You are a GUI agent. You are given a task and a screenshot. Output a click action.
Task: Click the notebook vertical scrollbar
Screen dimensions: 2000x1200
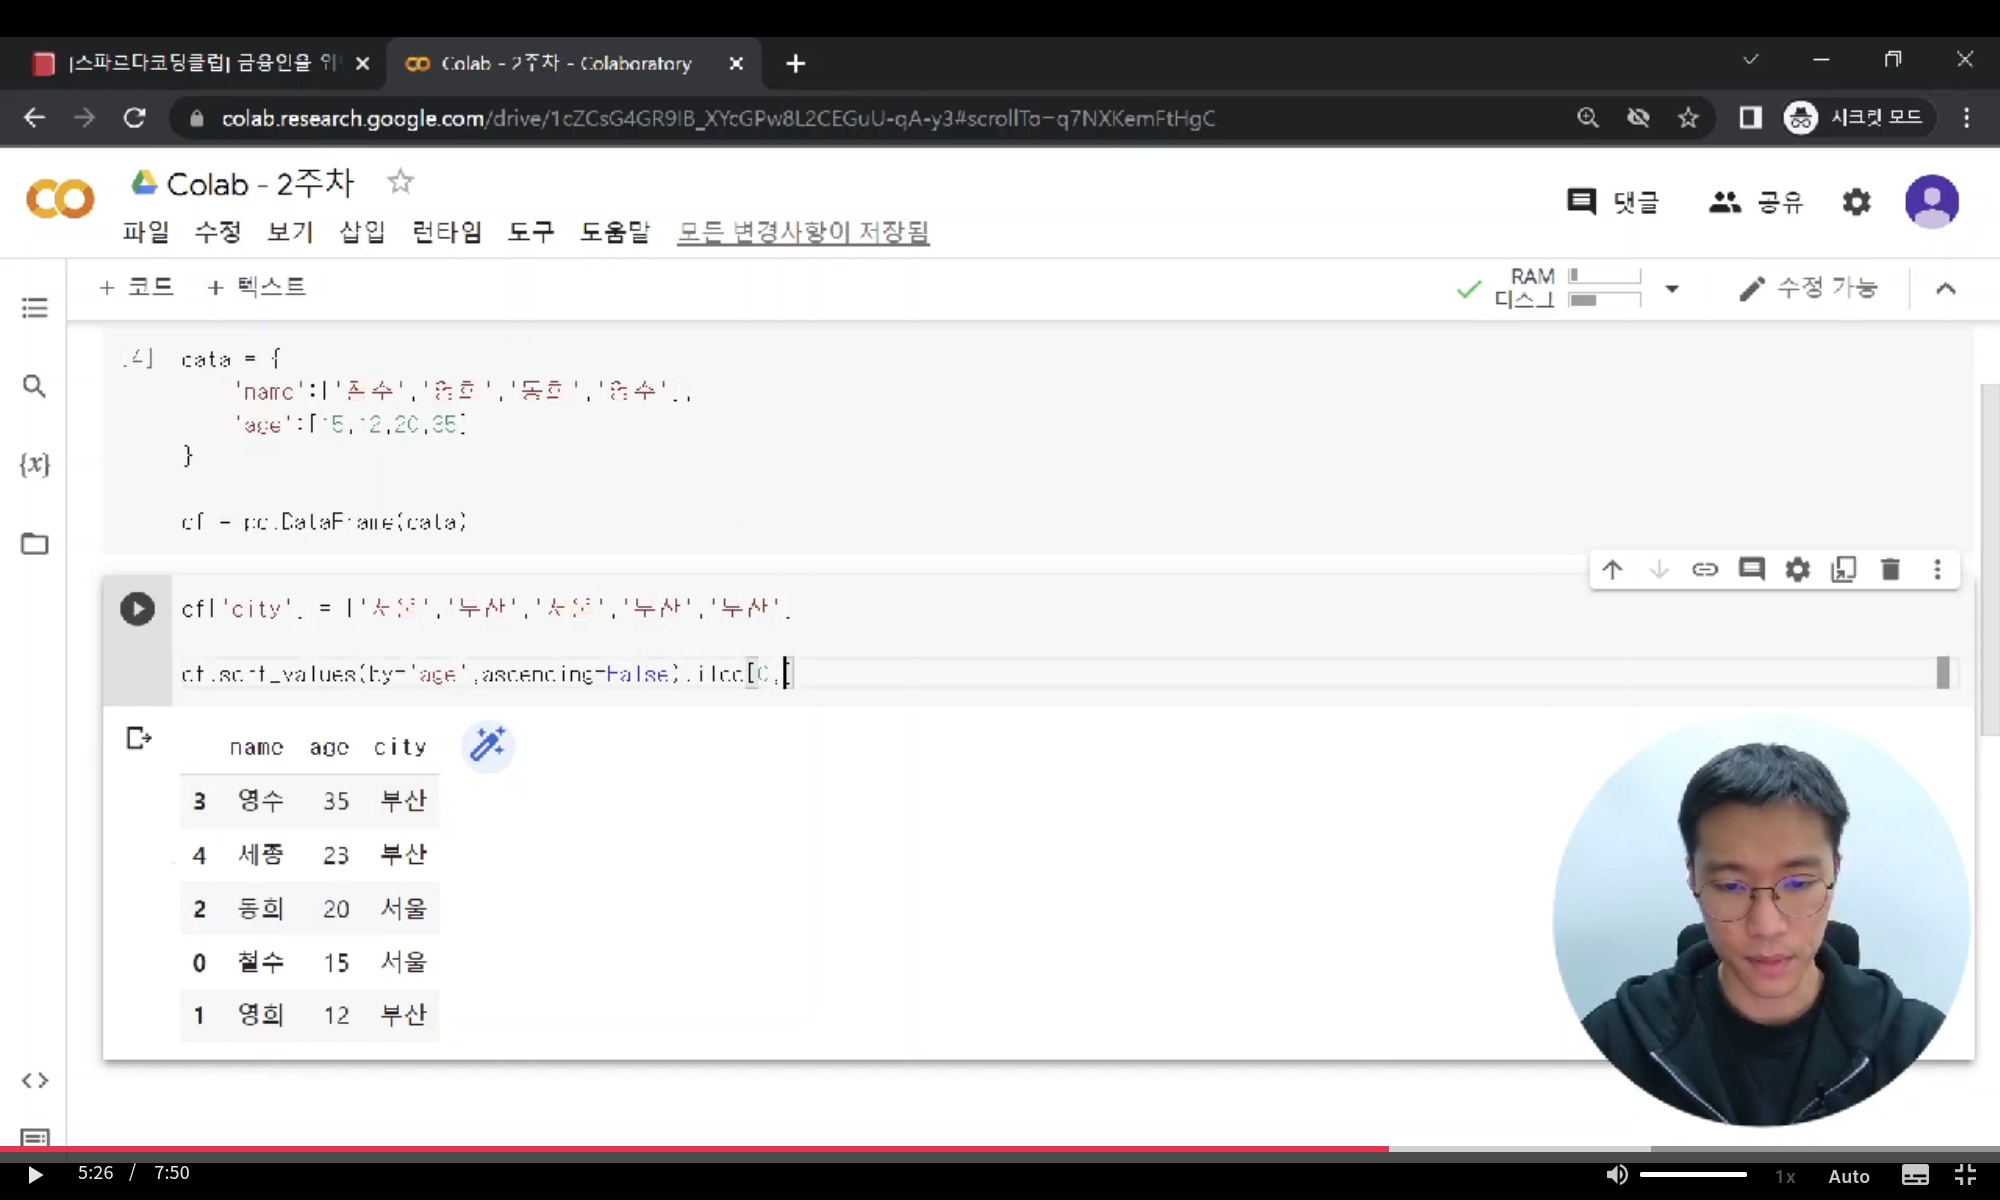point(1989,560)
